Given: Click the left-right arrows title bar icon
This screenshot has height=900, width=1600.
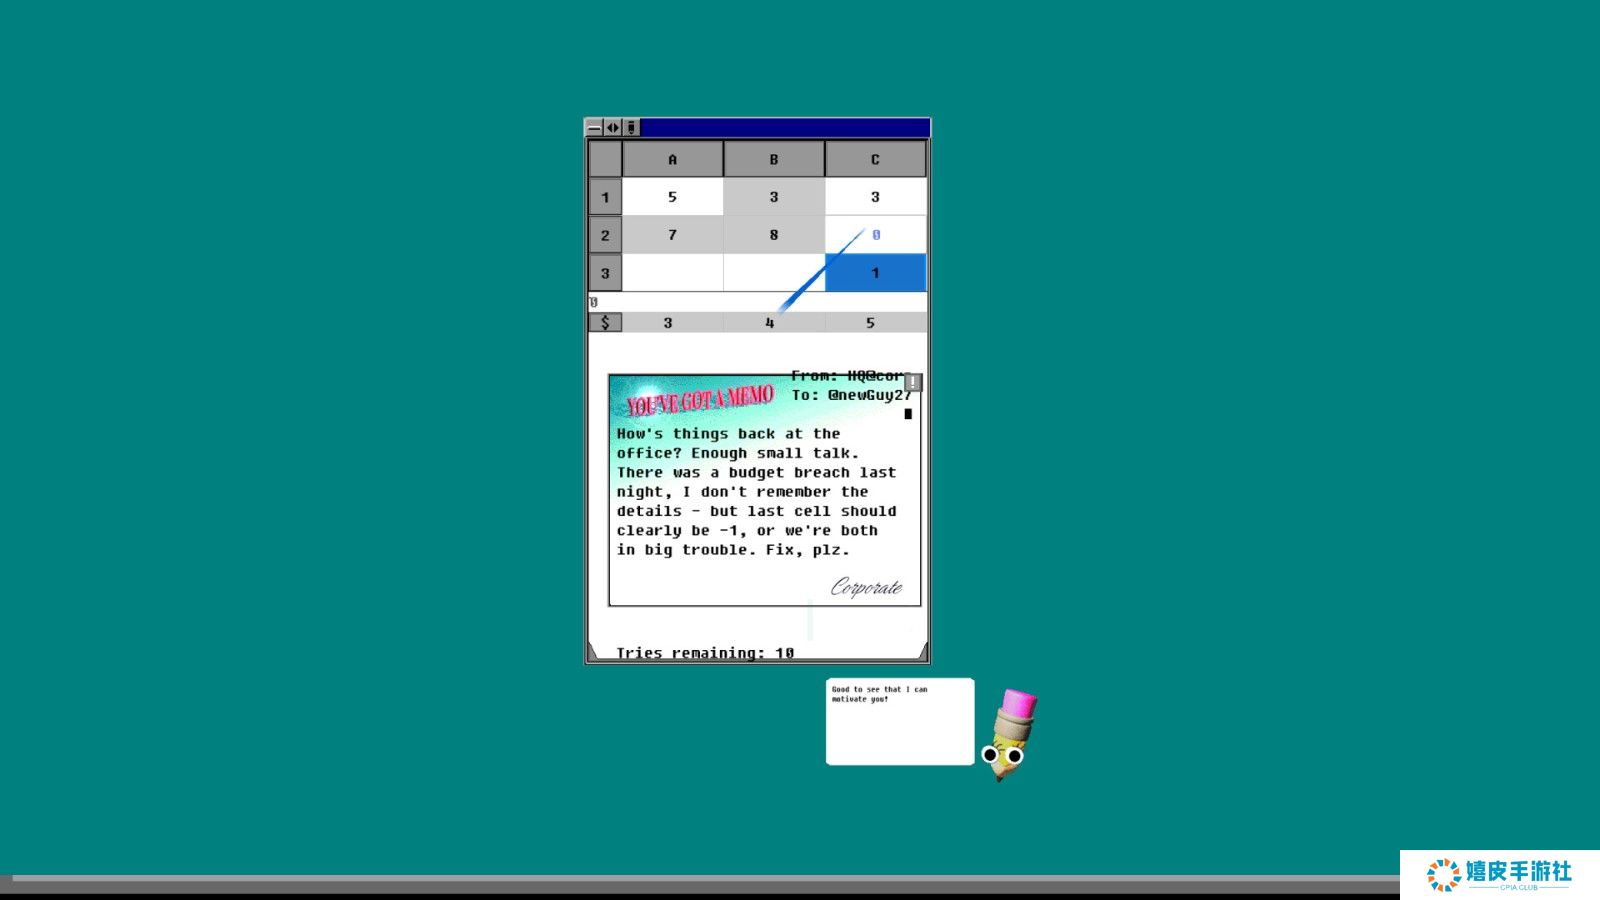Looking at the screenshot, I should point(613,128).
